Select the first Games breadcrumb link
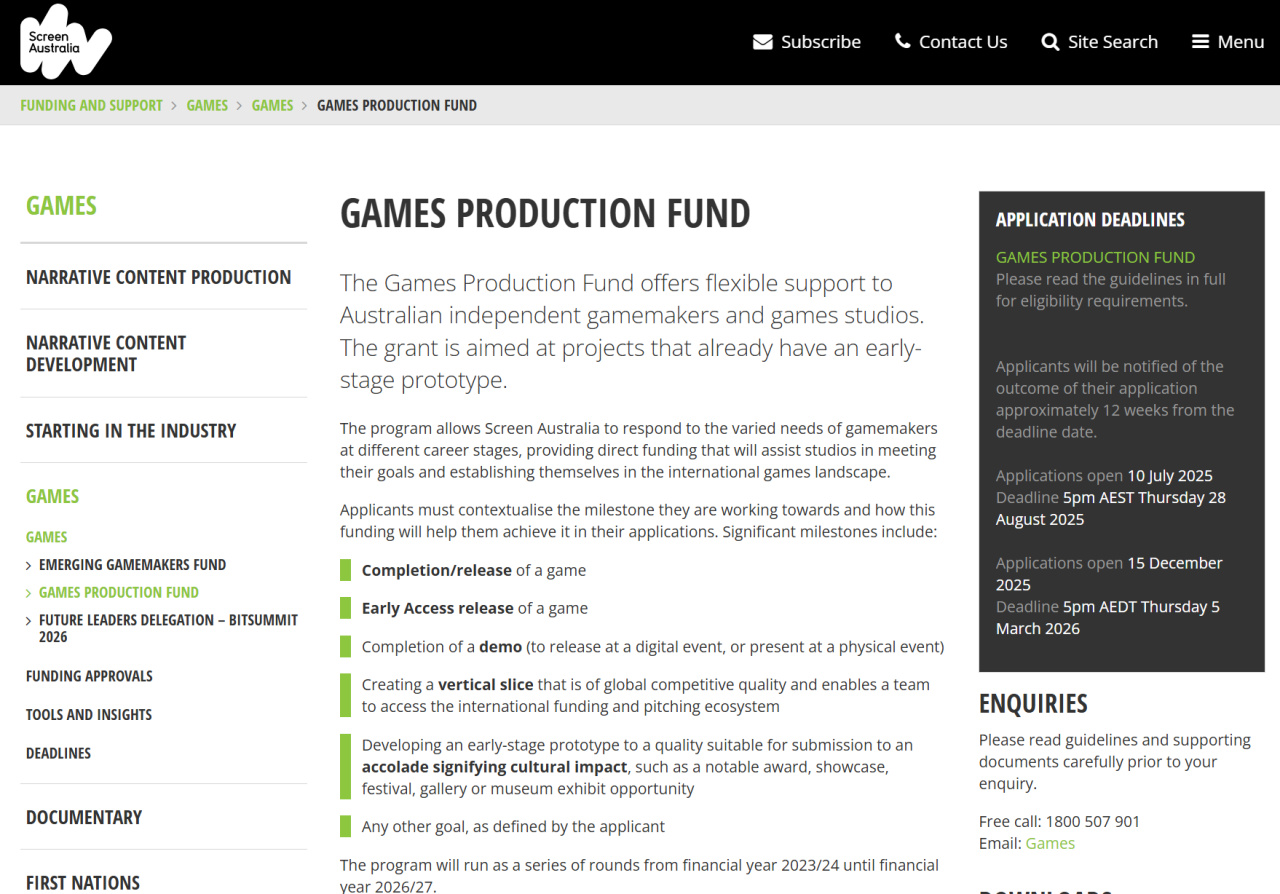This screenshot has width=1280, height=894. 207,105
